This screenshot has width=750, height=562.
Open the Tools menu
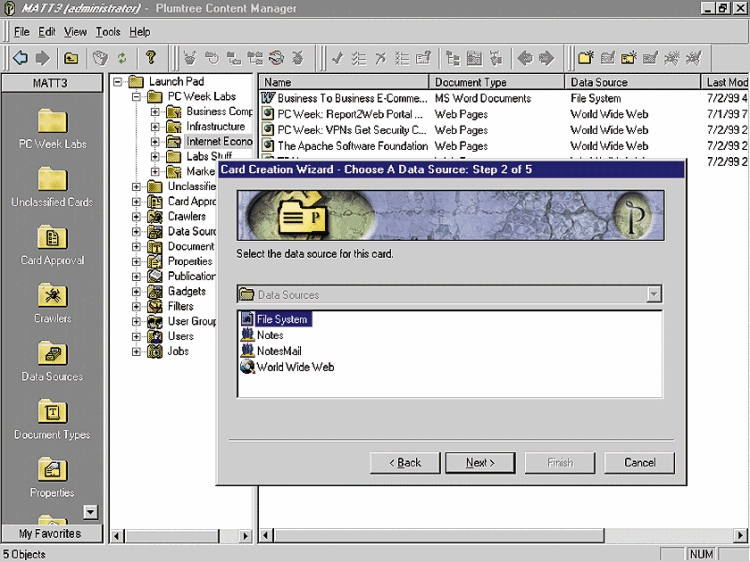pos(108,32)
